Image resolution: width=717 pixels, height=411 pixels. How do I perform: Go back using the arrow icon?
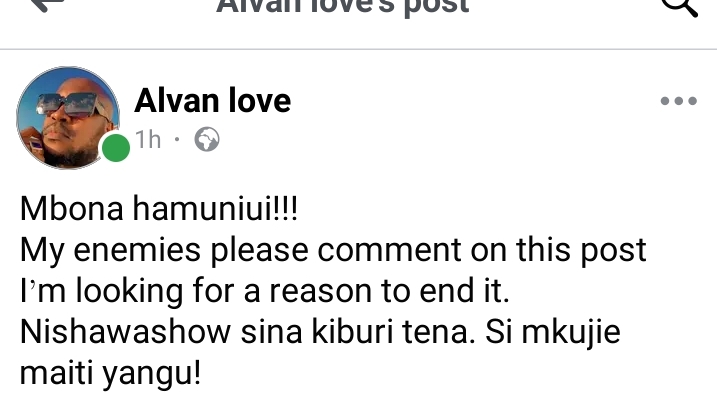[47, 5]
